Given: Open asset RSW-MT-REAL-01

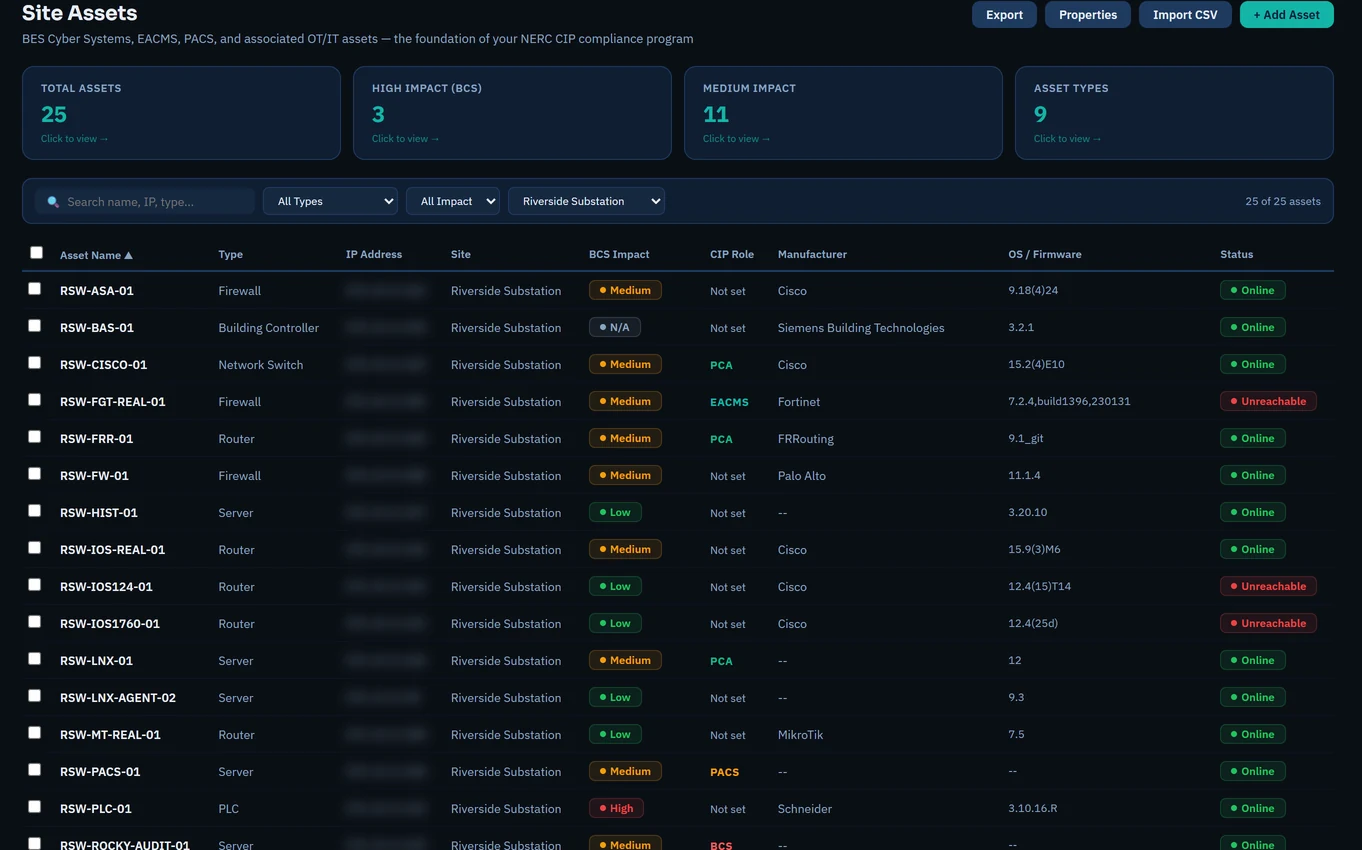Looking at the screenshot, I should point(110,735).
